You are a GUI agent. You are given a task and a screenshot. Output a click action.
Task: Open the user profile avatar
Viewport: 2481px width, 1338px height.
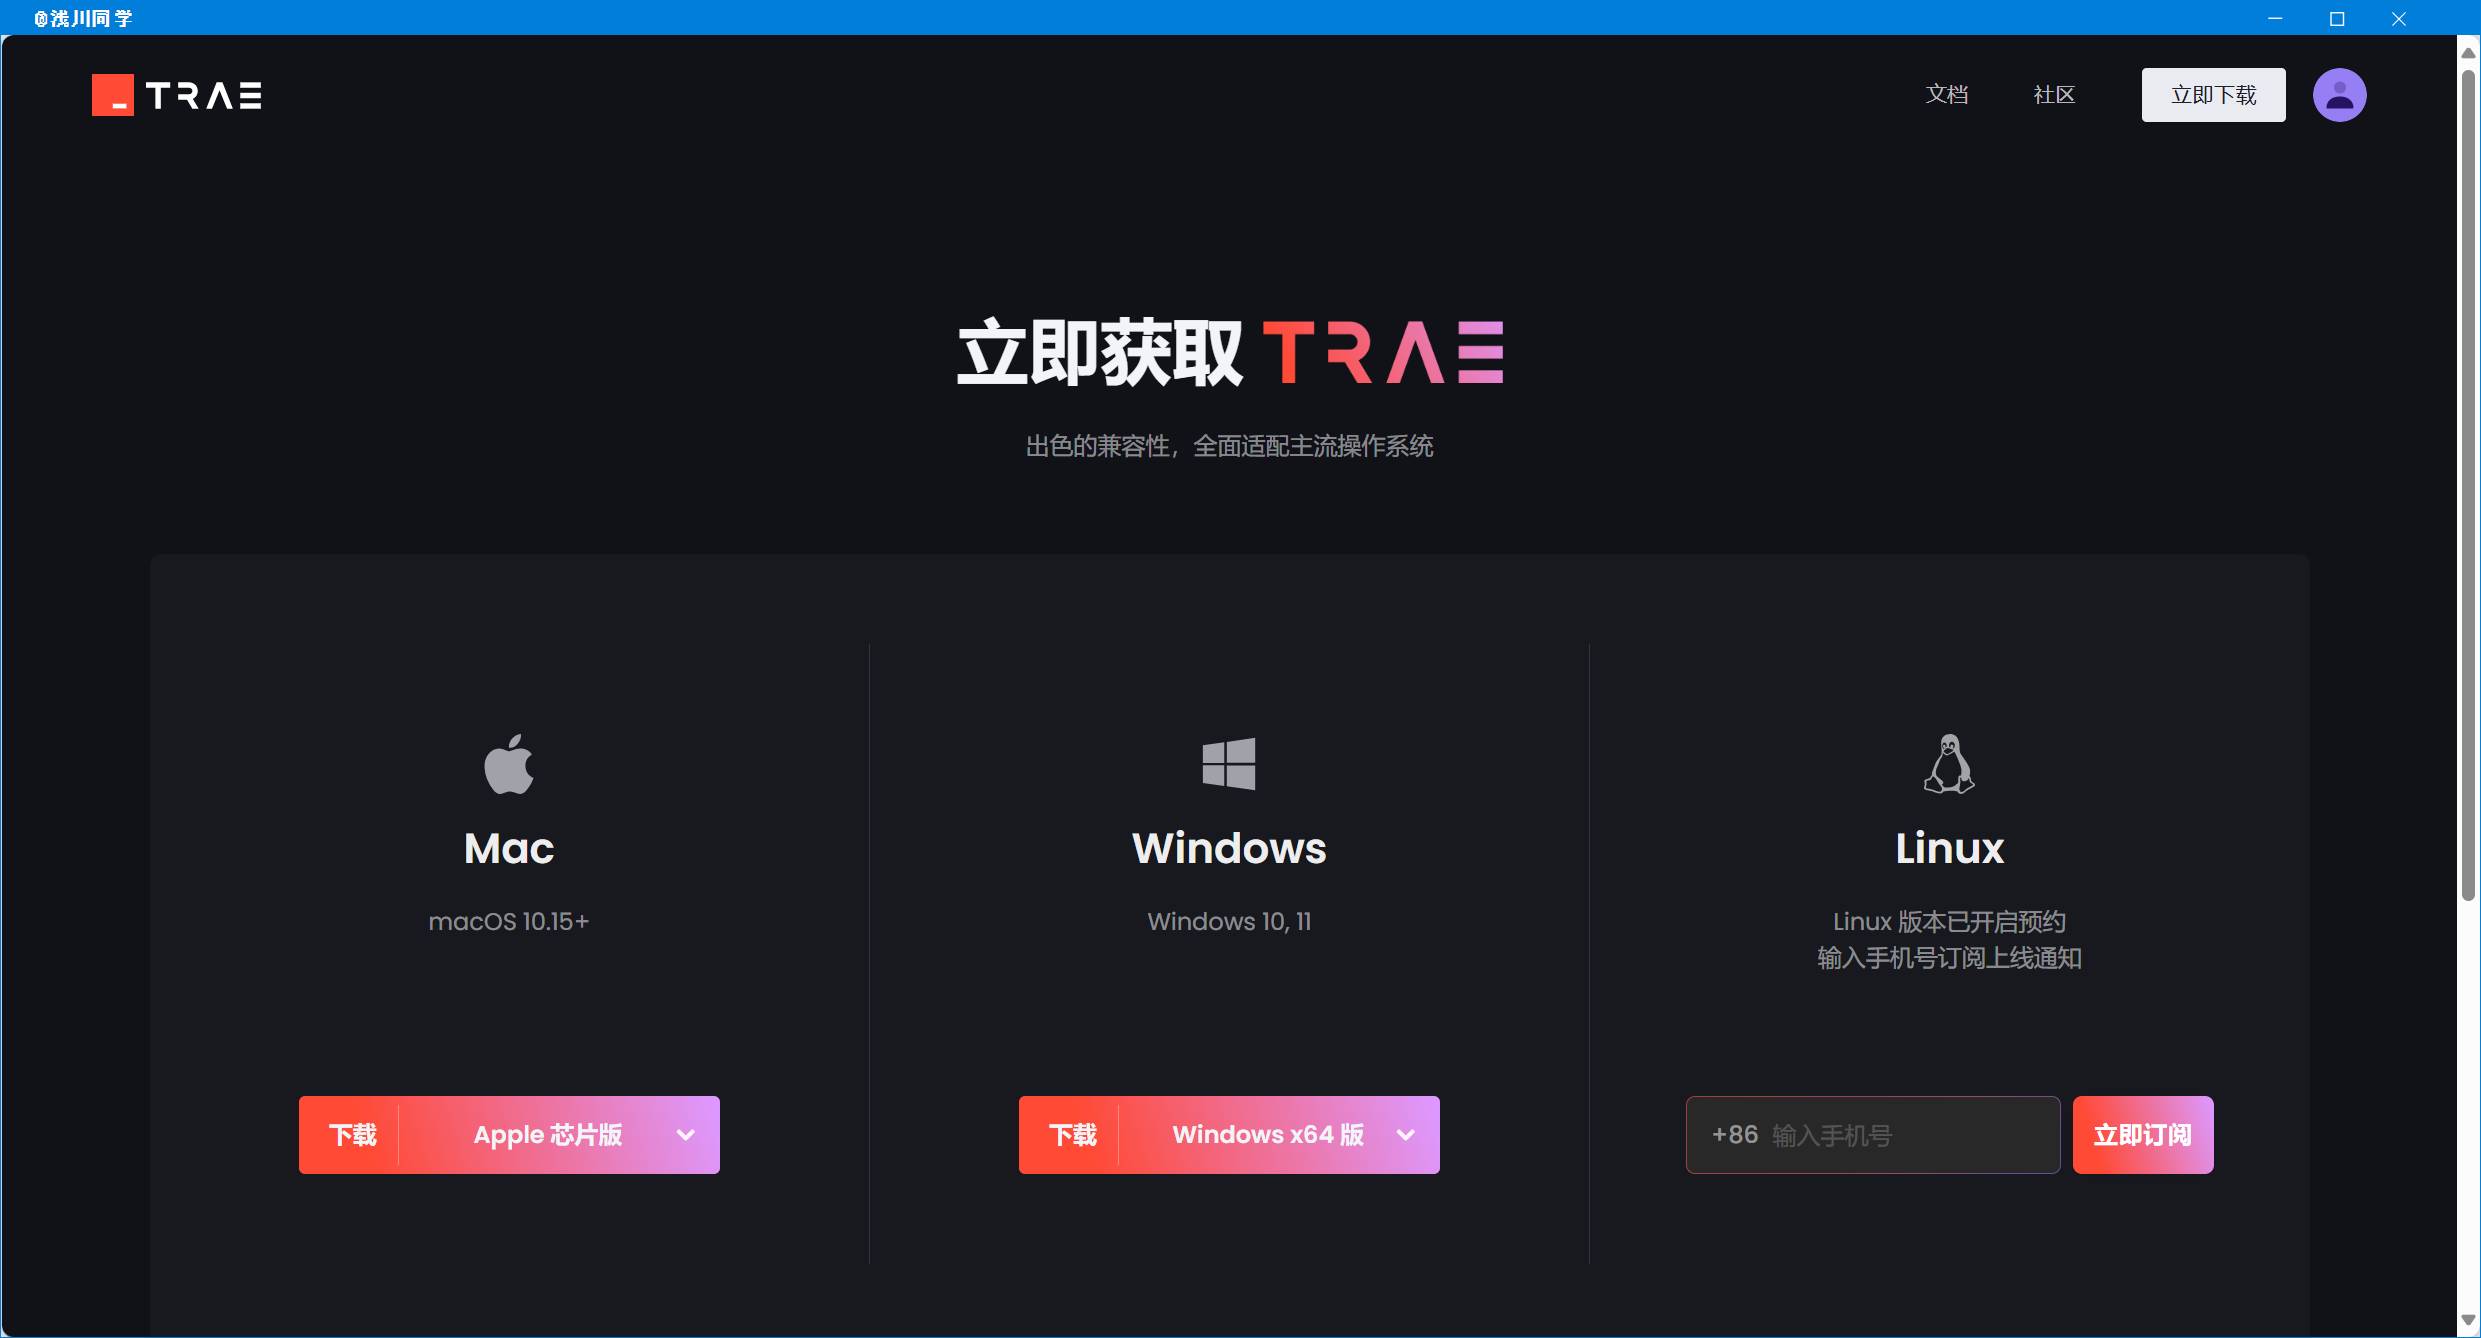pos(2339,95)
